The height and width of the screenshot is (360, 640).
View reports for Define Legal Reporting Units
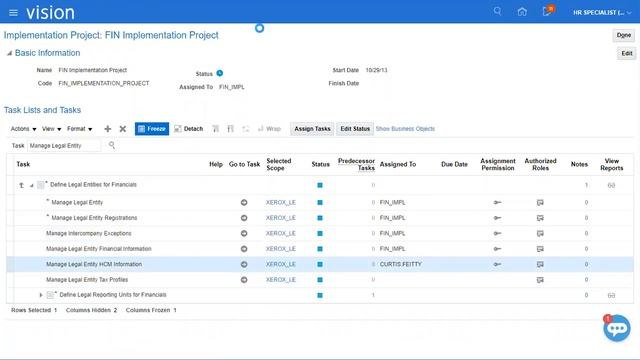(x=611, y=295)
